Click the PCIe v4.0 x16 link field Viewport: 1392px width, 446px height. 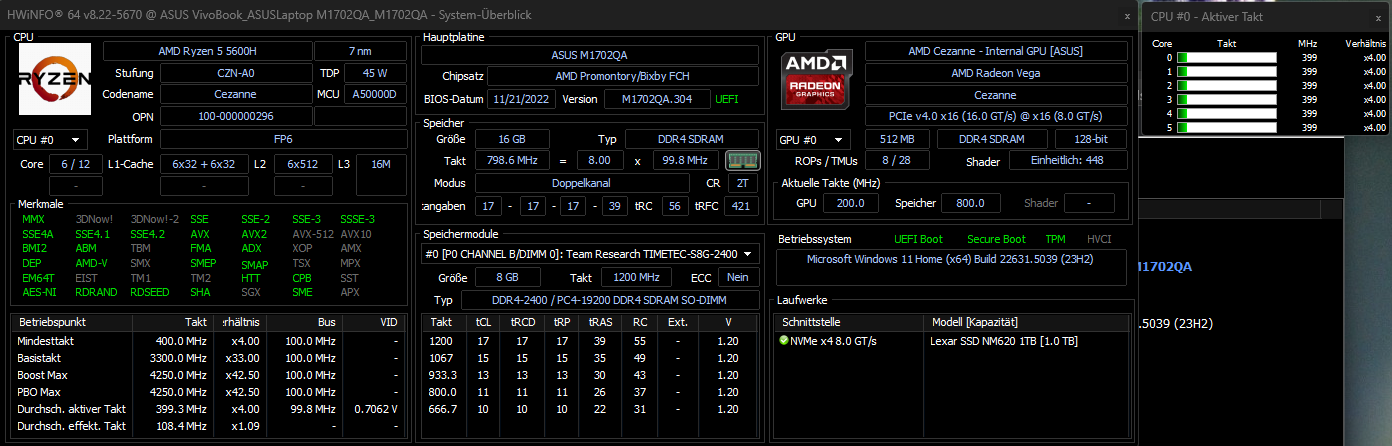coord(996,117)
